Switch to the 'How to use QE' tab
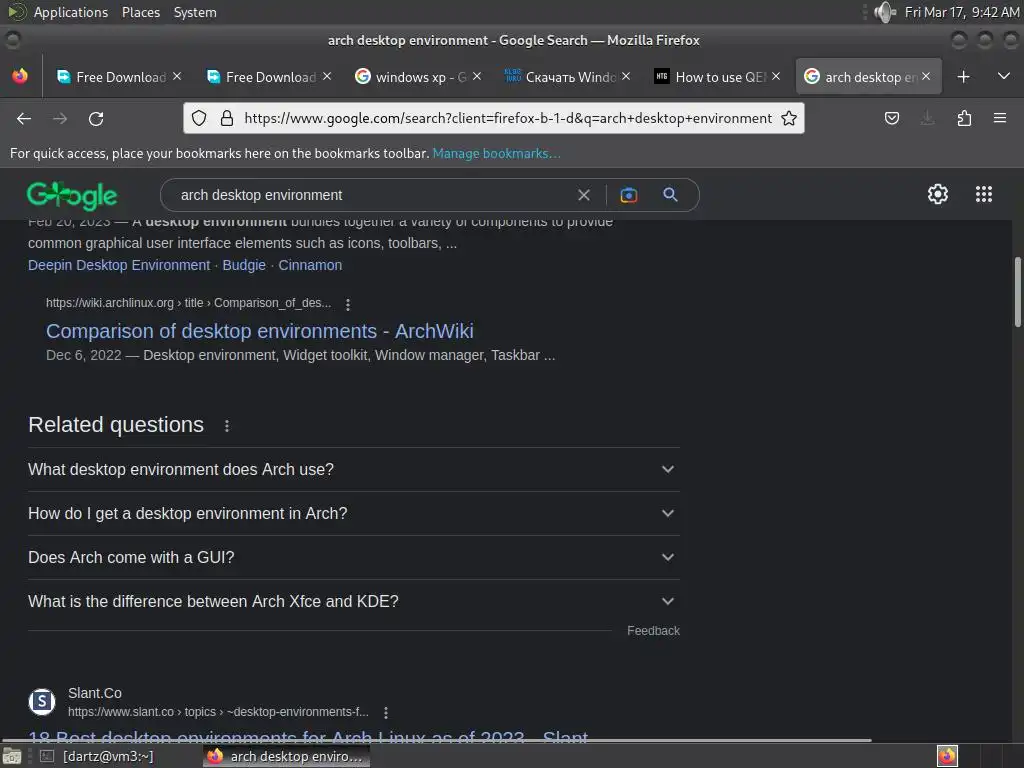The width and height of the screenshot is (1024, 768). click(717, 77)
